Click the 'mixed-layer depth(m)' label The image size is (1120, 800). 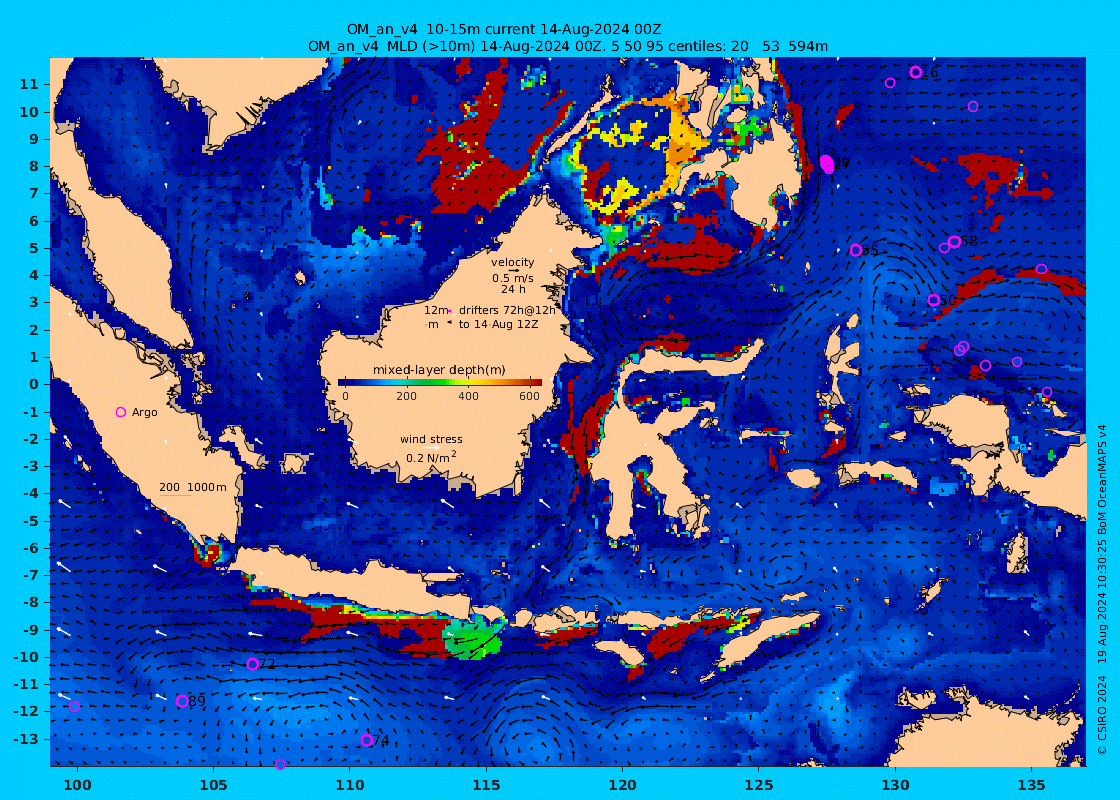(x=439, y=370)
